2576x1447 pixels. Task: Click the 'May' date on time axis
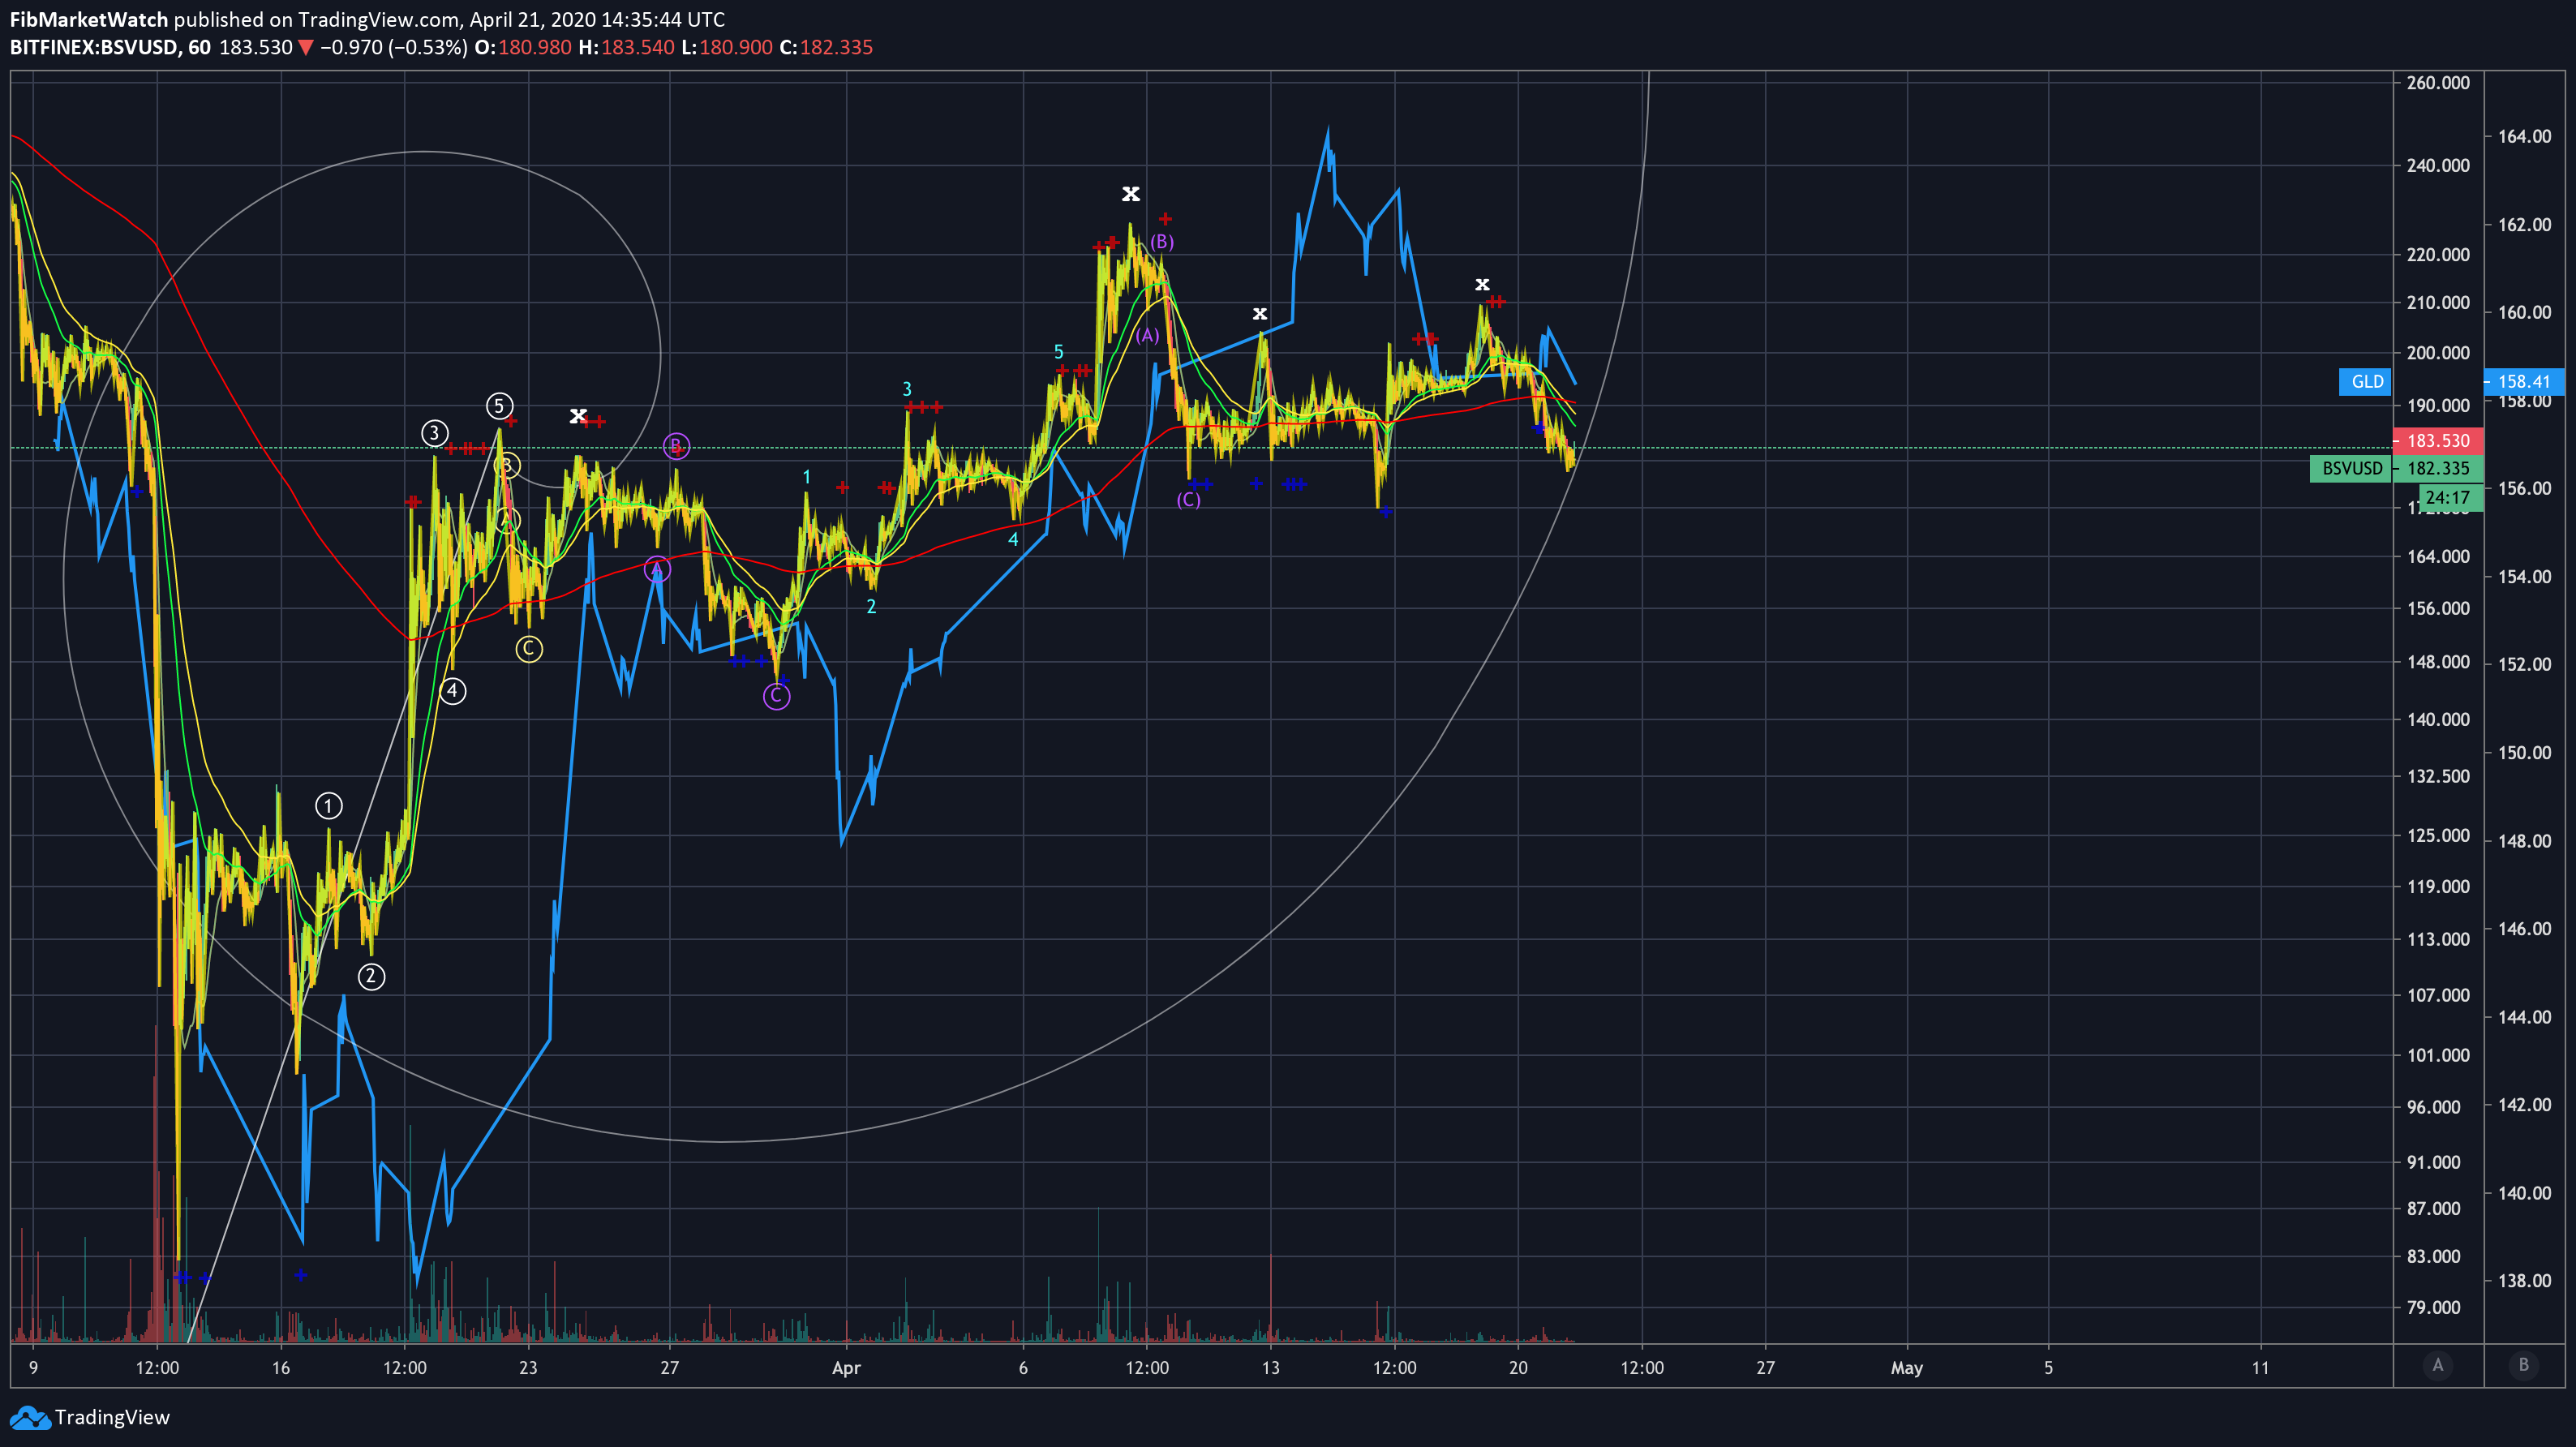pos(1906,1368)
